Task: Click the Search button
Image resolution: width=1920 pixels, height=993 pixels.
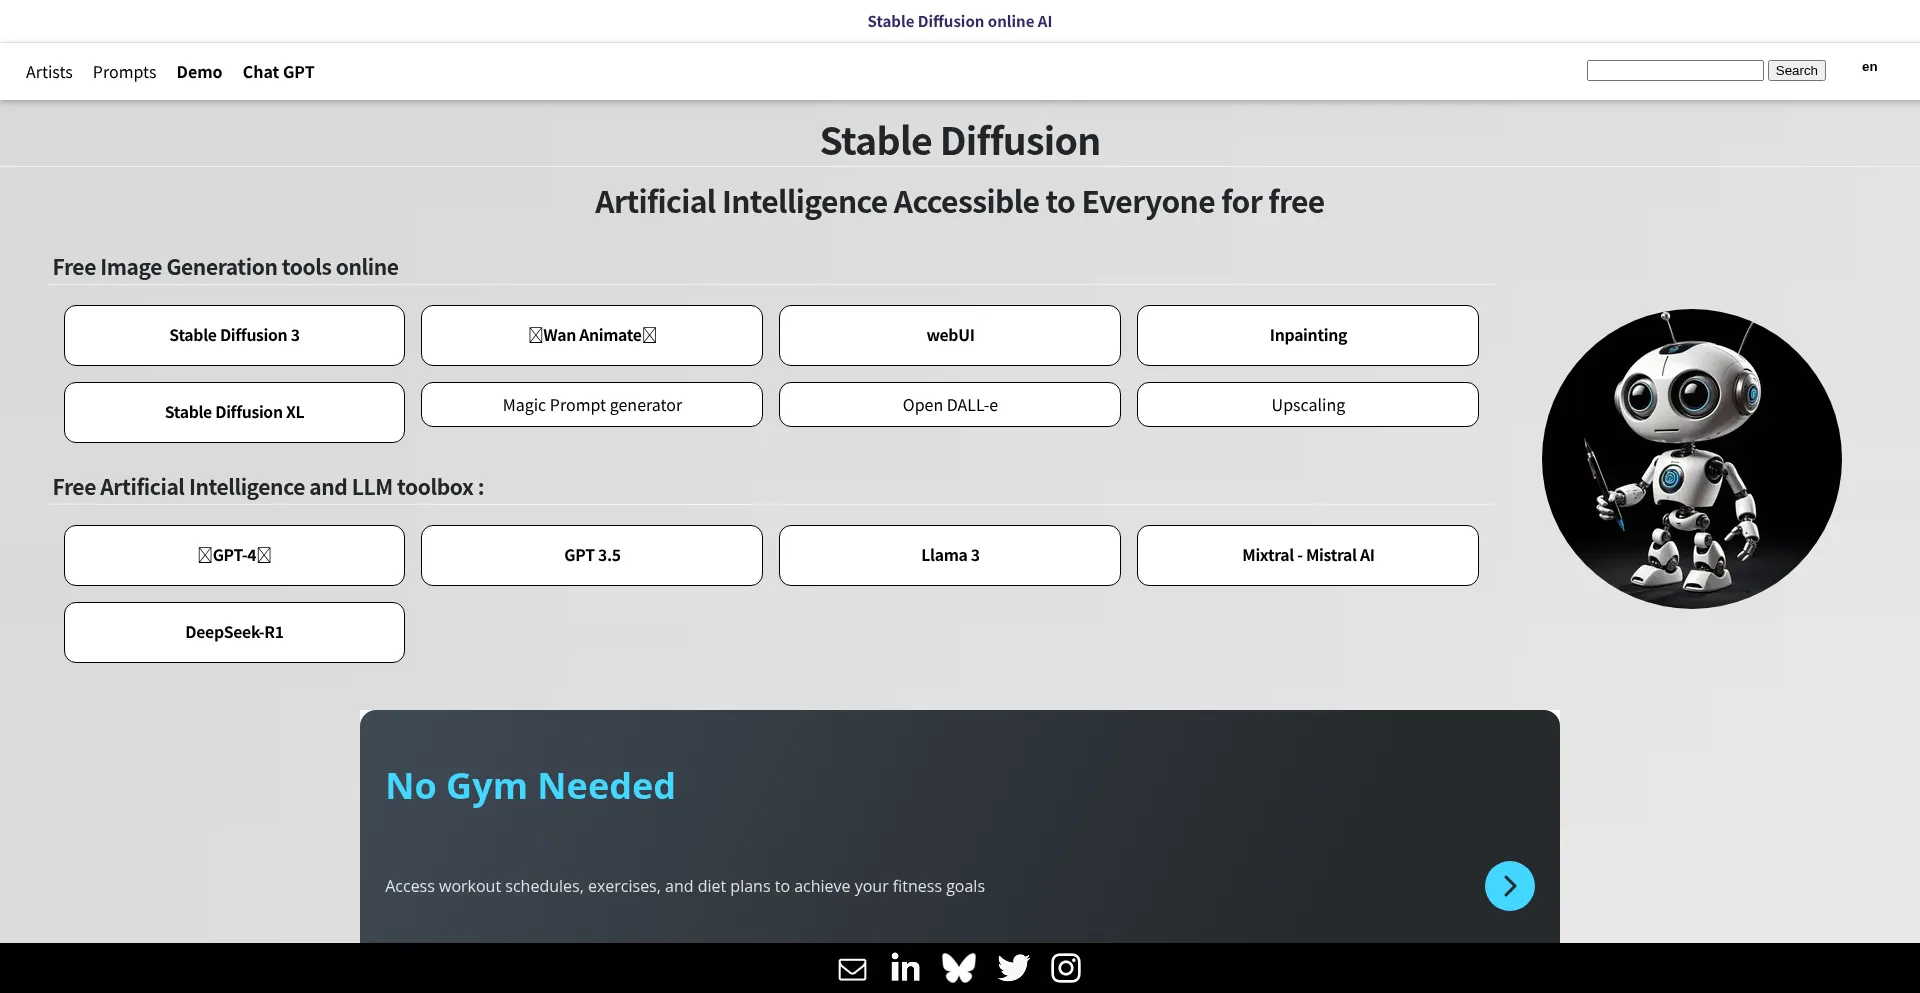Action: [x=1796, y=70]
